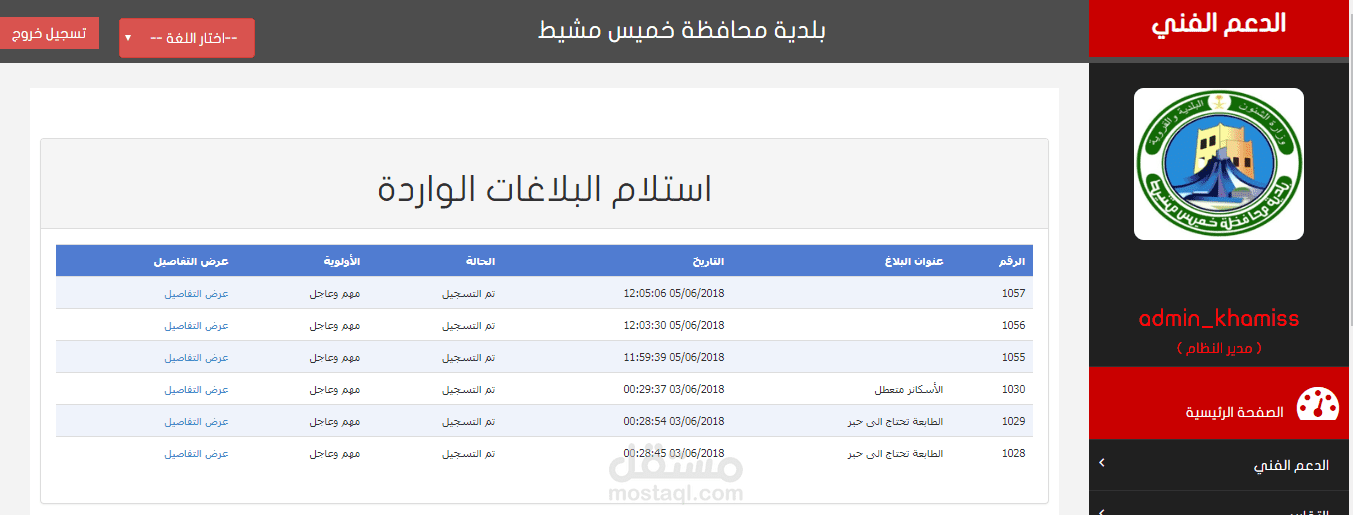Click report 1028 title الطابعة تحتاج الى حبر
The image size is (1353, 515).
coord(895,454)
